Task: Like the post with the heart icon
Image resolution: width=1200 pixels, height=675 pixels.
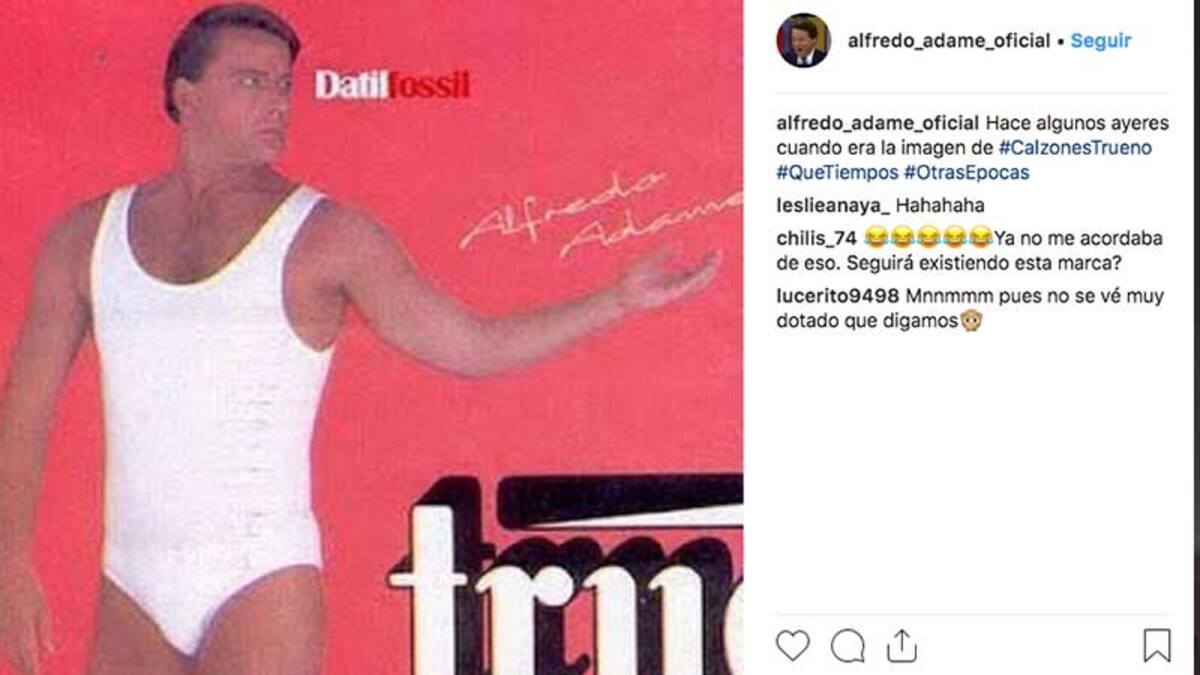Action: [792, 645]
